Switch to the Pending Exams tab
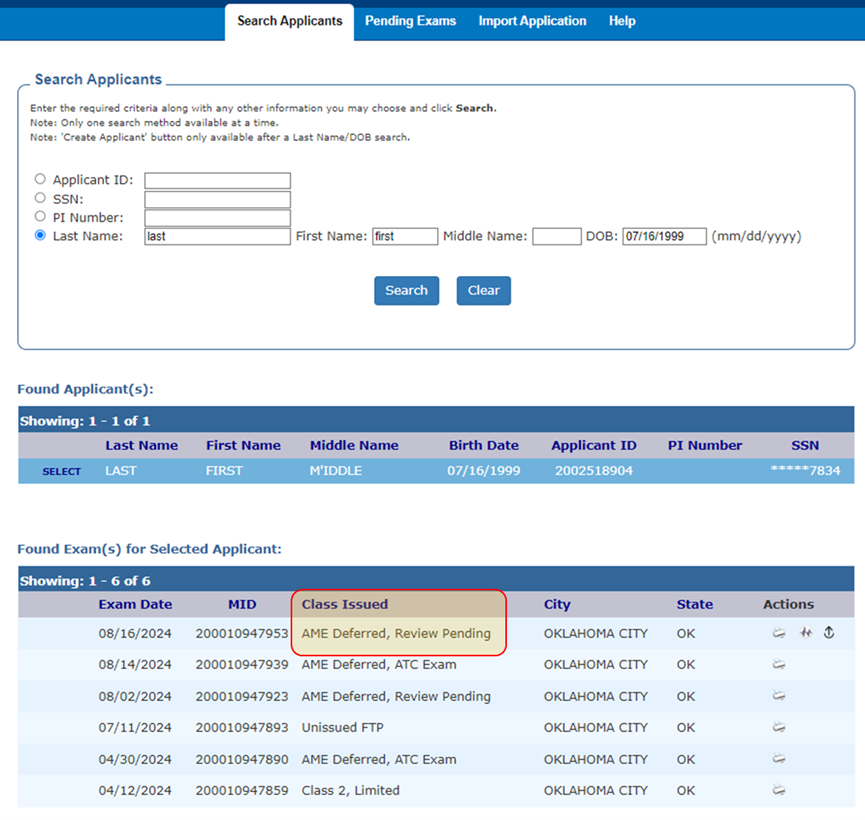The height and width of the screenshot is (820, 865). tap(410, 21)
